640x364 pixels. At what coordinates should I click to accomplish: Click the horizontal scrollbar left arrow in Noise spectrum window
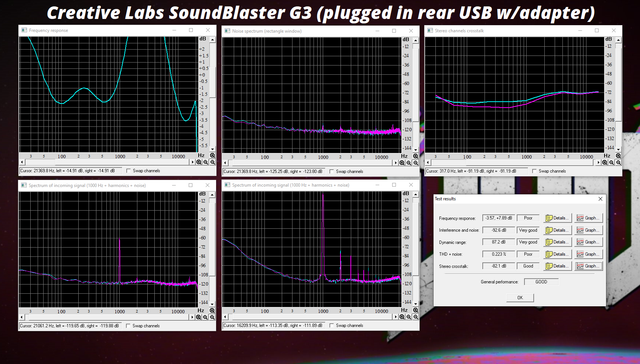(x=225, y=162)
